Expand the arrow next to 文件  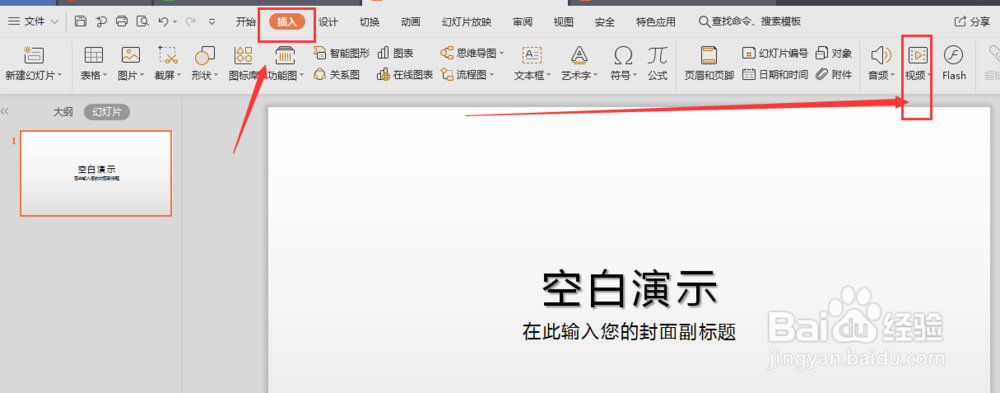tap(54, 22)
